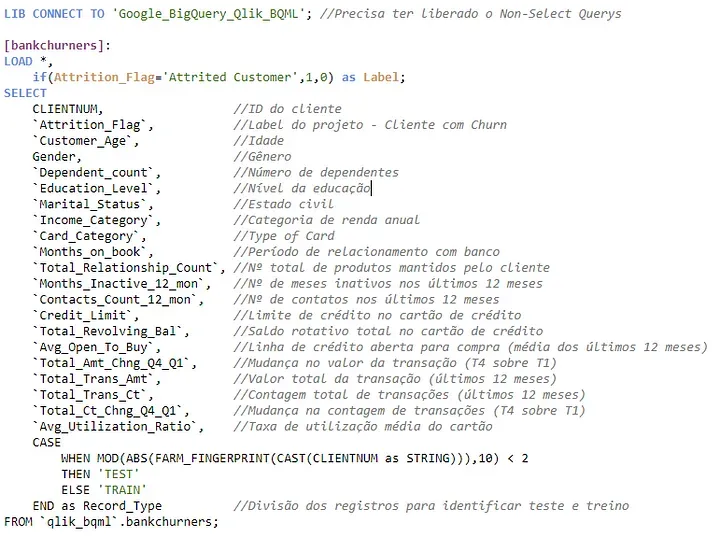This screenshot has height=537, width=720.
Task: Click the `Total_Ct_Chng_Q4_Q1` field
Action: (x=111, y=411)
